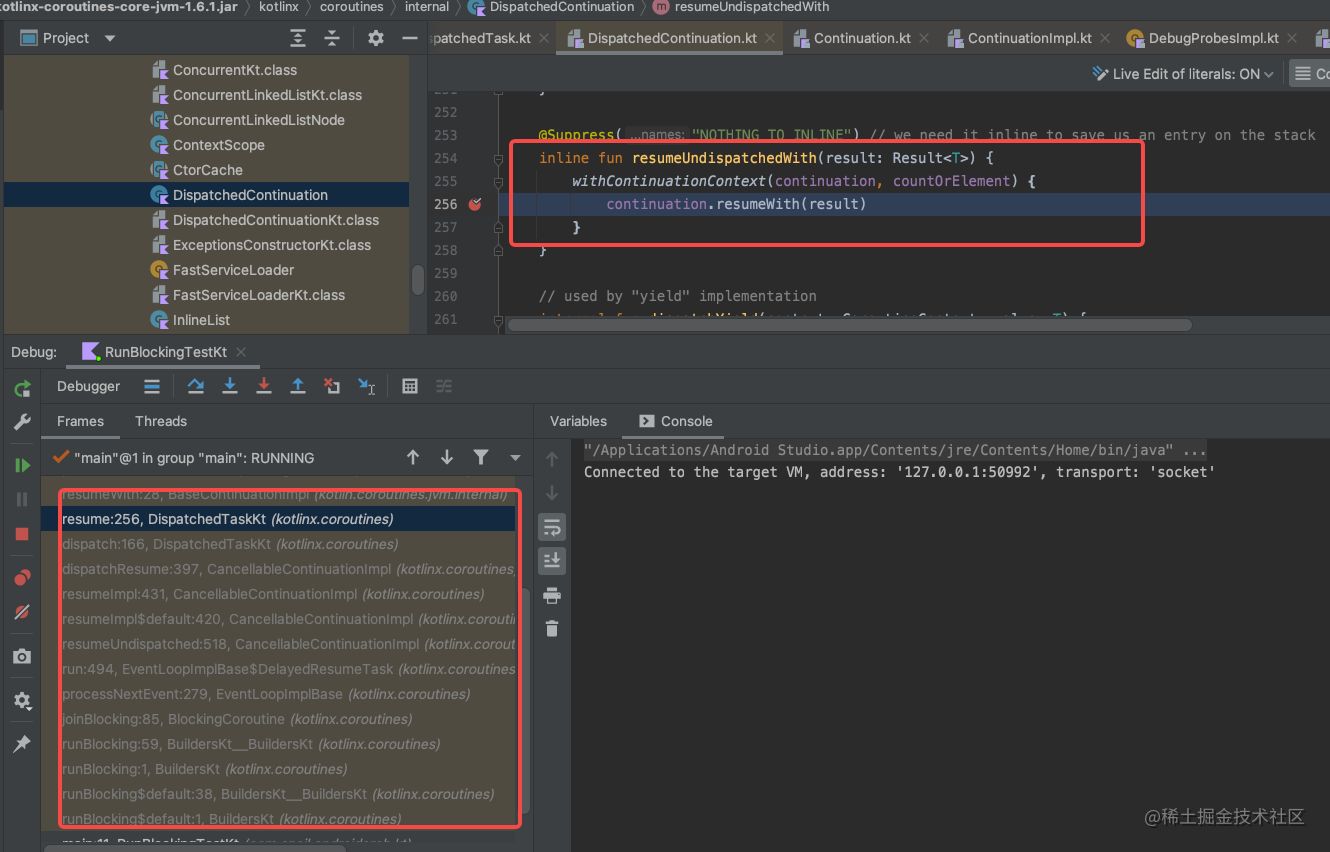Open the Variables tab
Viewport: 1330px width, 852px height.
pyautogui.click(x=578, y=421)
